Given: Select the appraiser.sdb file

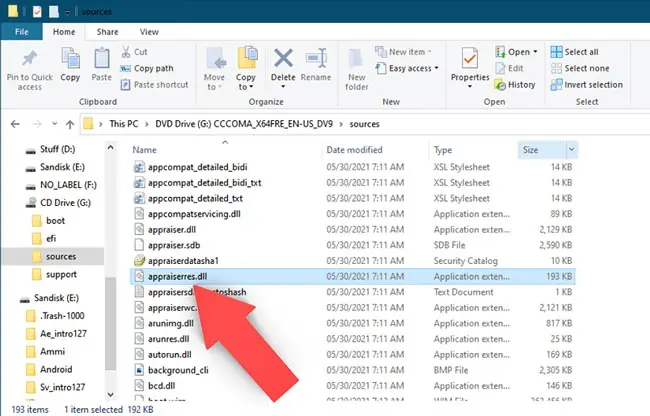Looking at the screenshot, I should [x=174, y=245].
